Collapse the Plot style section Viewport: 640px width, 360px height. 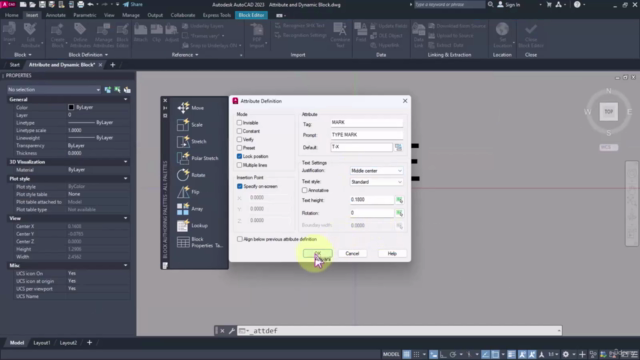(125, 179)
